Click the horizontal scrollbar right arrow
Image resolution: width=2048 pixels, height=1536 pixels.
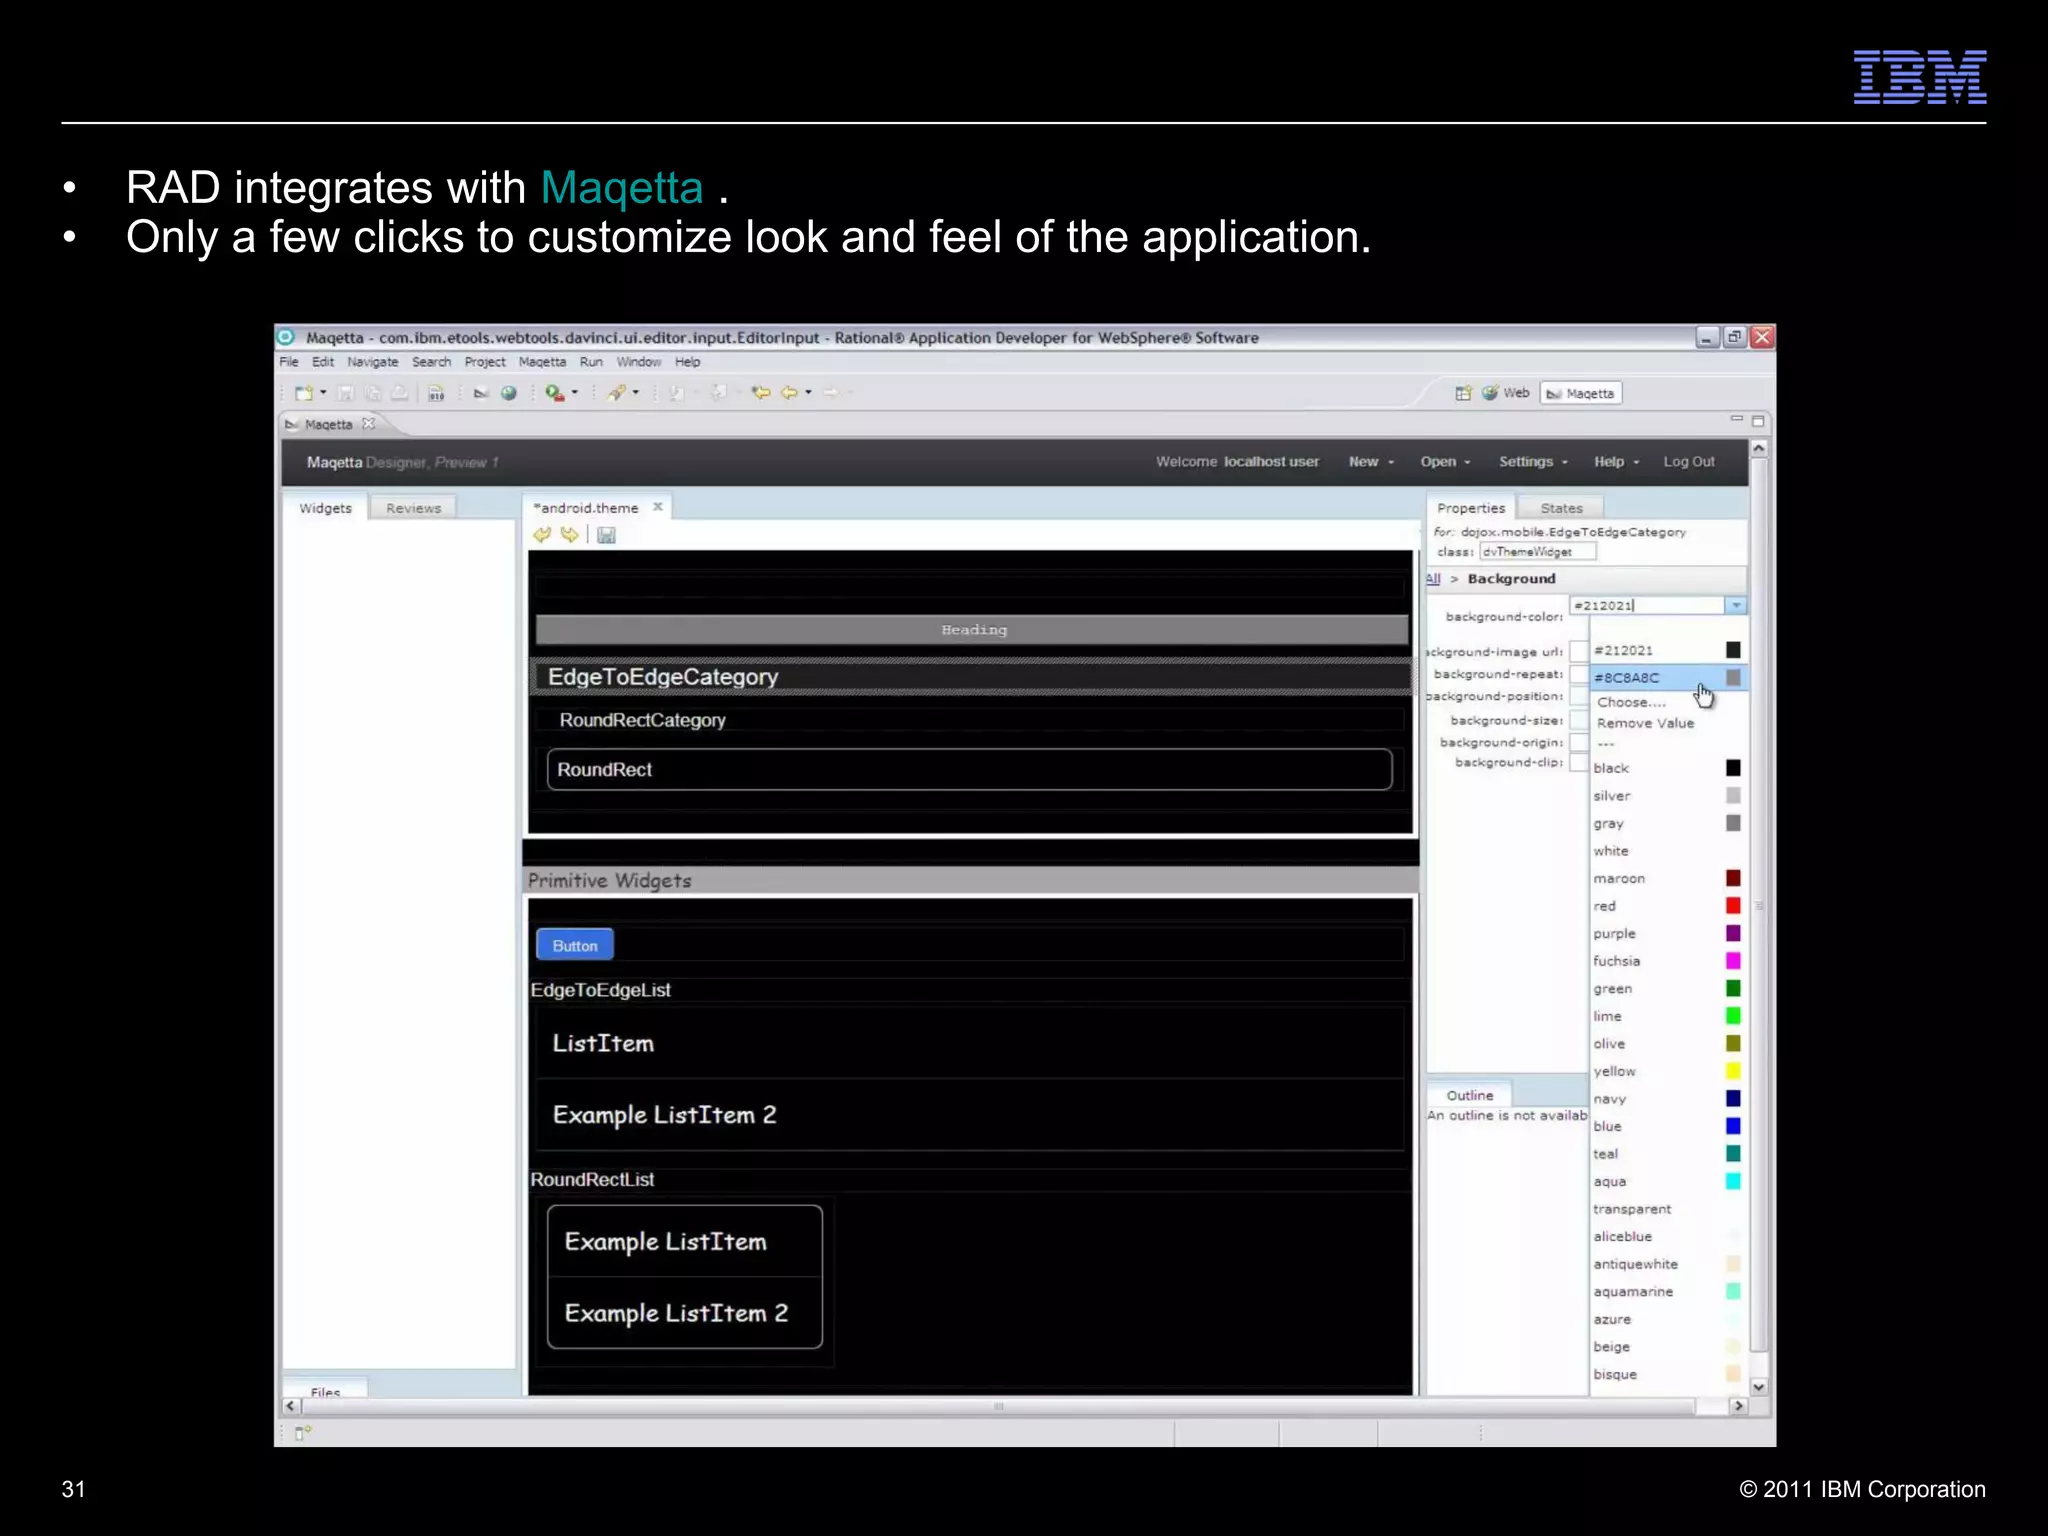point(1738,1406)
